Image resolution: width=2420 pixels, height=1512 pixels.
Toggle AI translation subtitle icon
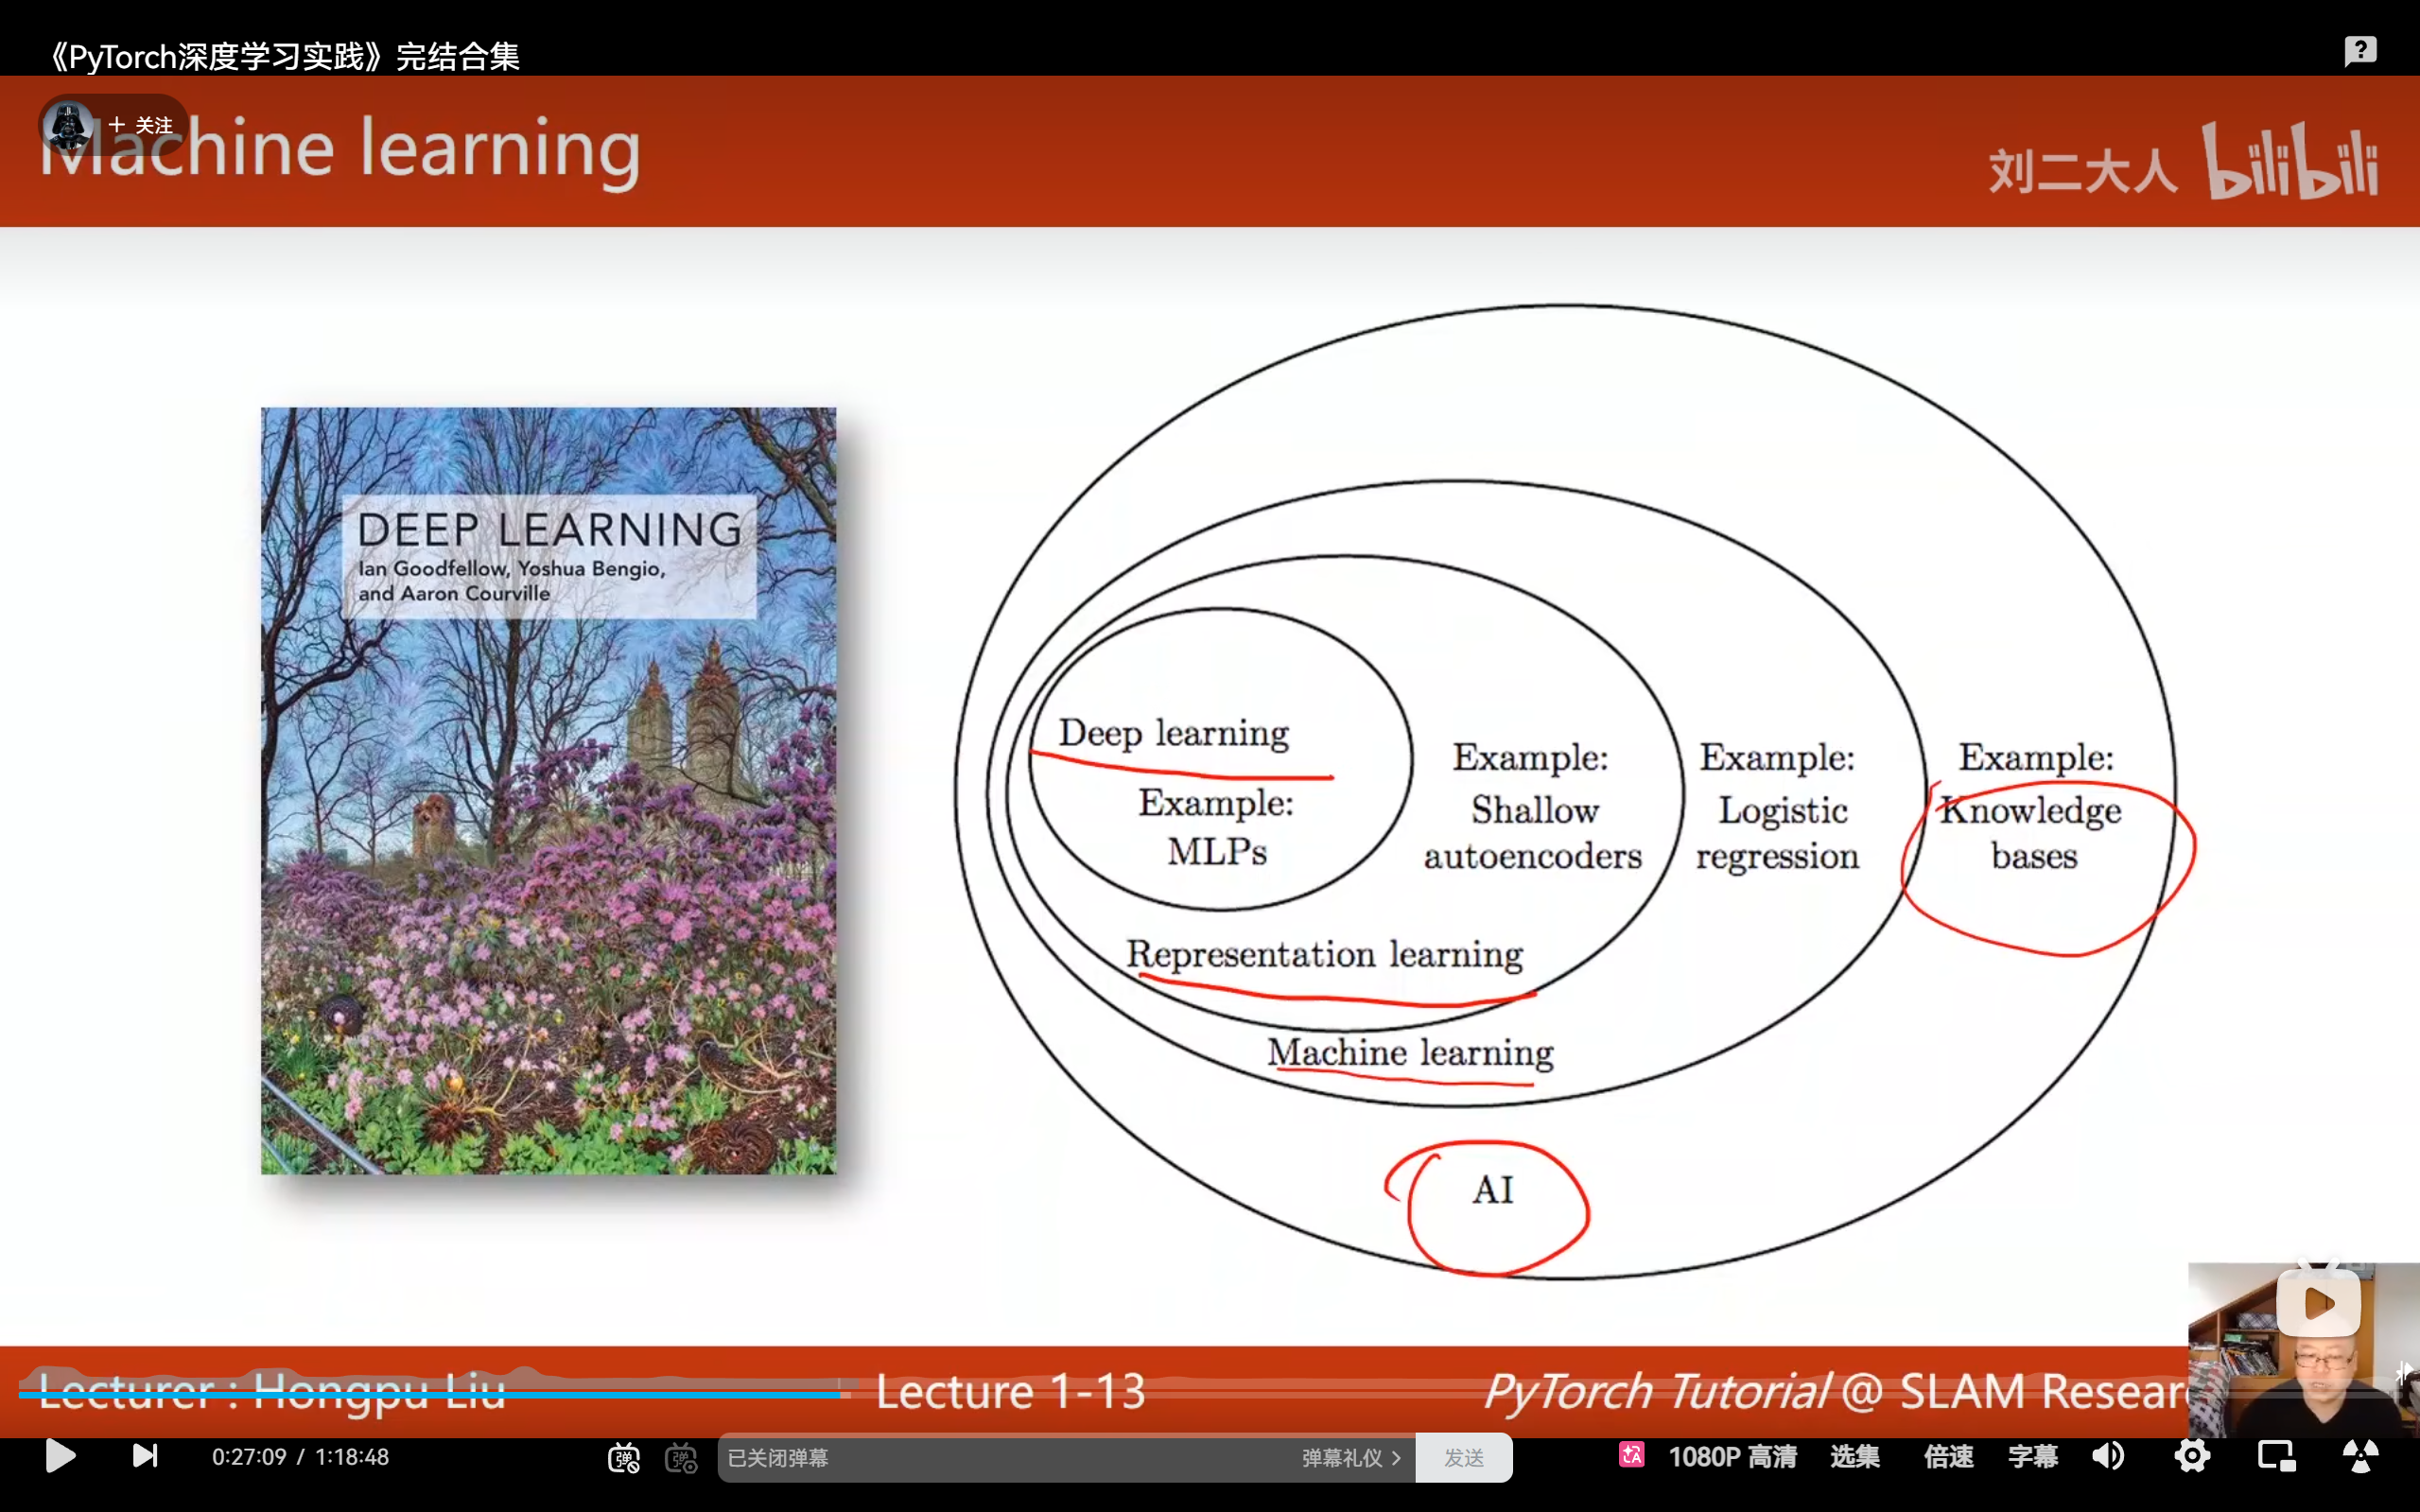pyautogui.click(x=1631, y=1455)
